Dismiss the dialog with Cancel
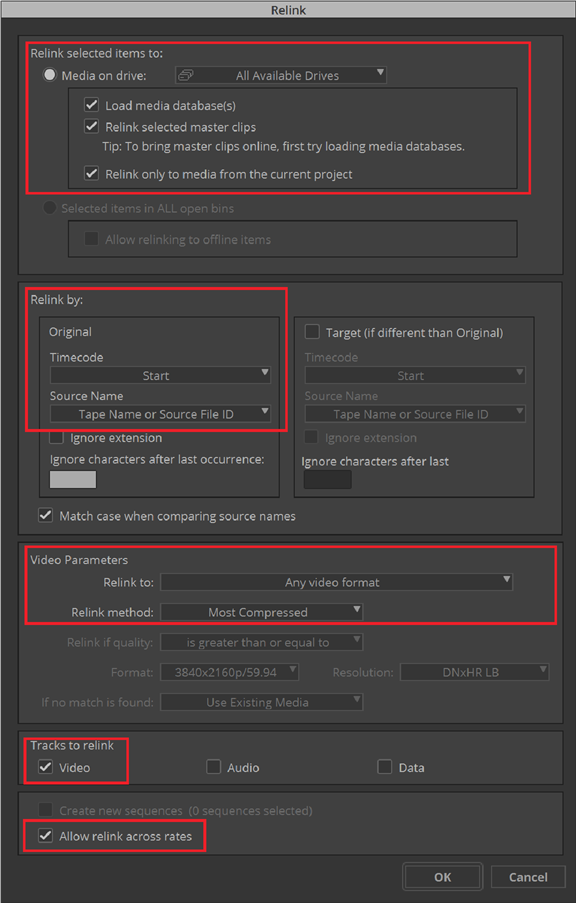Image resolution: width=576 pixels, height=903 pixels. 528,877
